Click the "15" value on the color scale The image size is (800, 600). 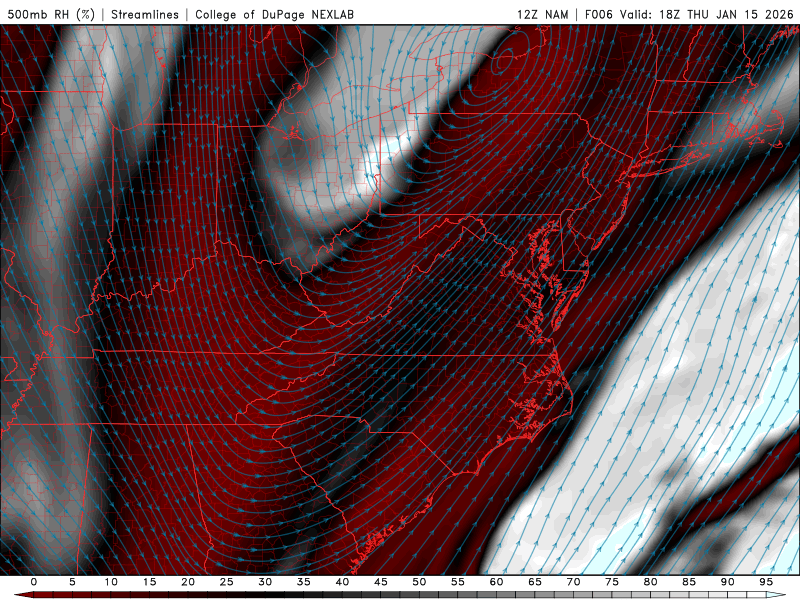pos(149,582)
